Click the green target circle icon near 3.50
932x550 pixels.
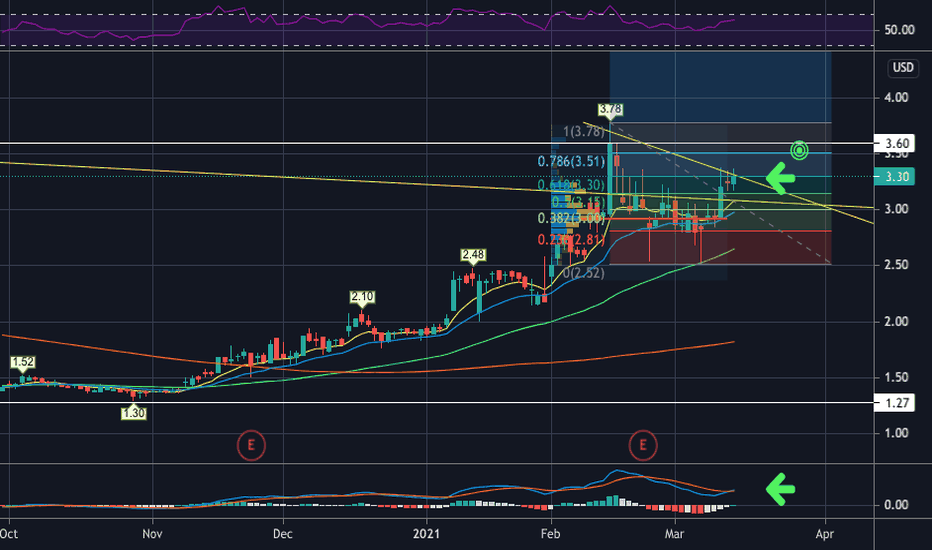[799, 150]
